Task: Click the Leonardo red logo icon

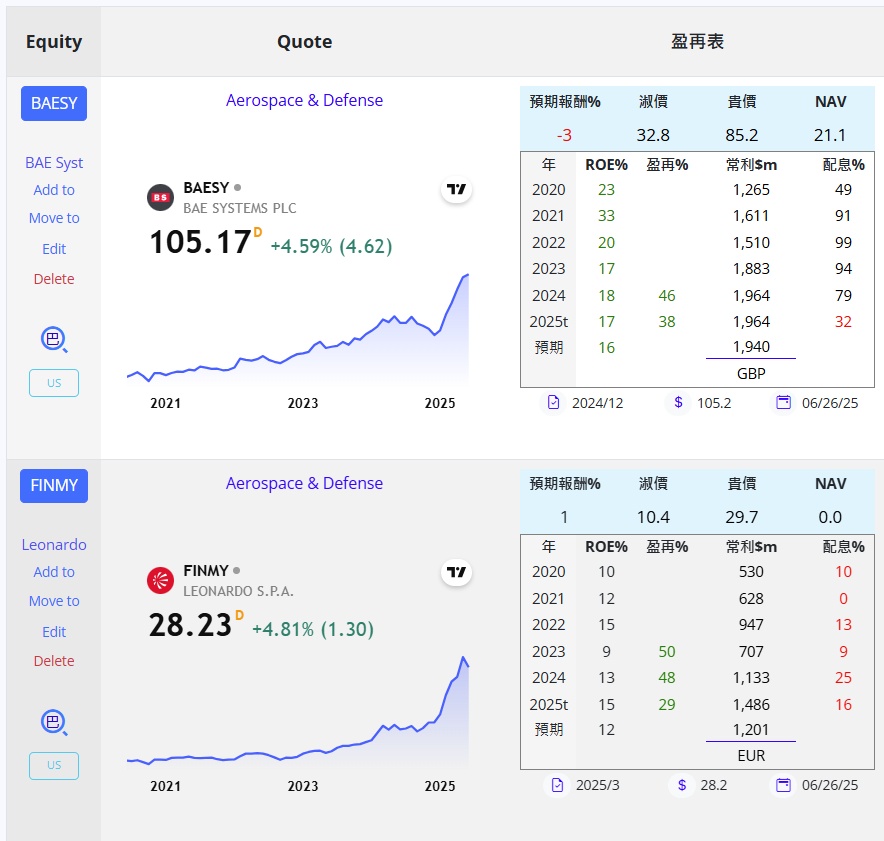Action: click(x=161, y=580)
